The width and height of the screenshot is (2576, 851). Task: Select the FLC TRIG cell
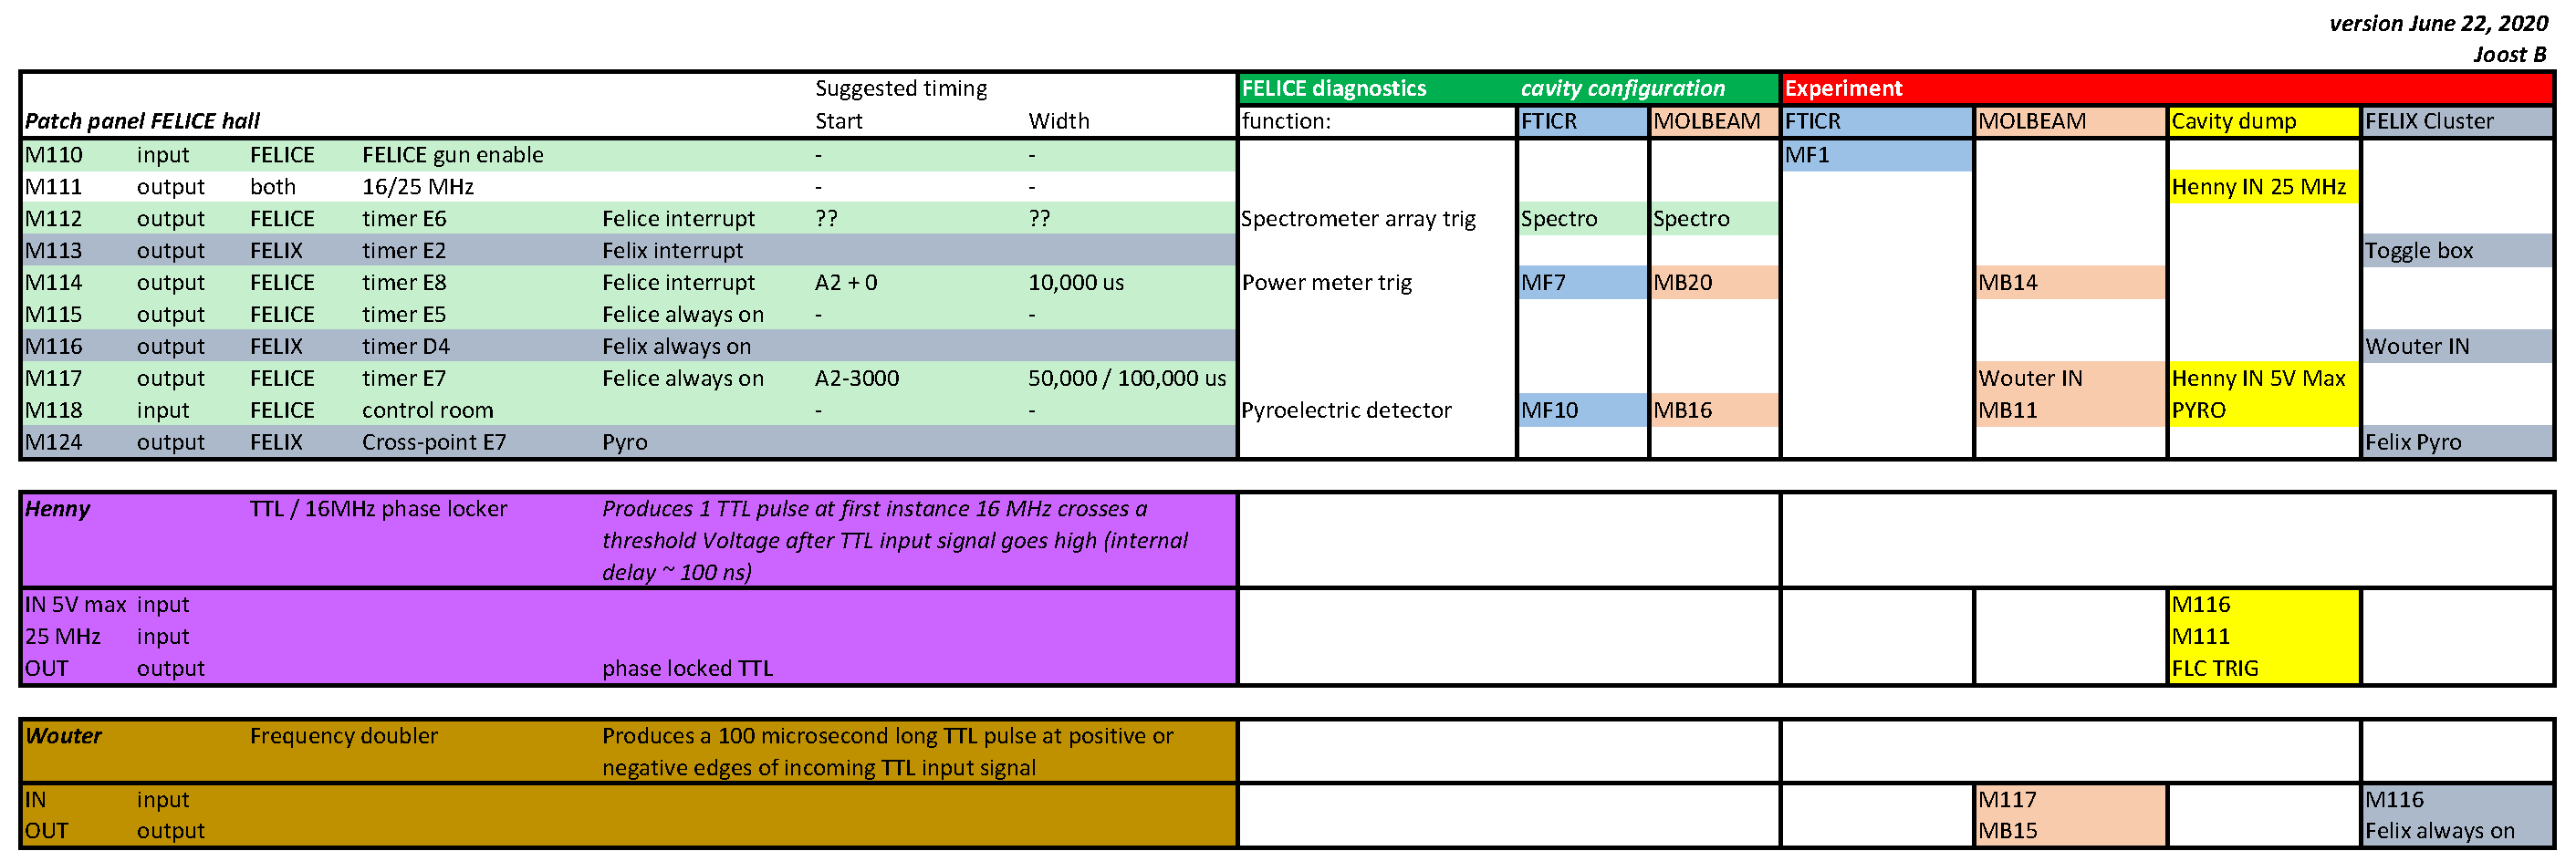click(x=2214, y=668)
